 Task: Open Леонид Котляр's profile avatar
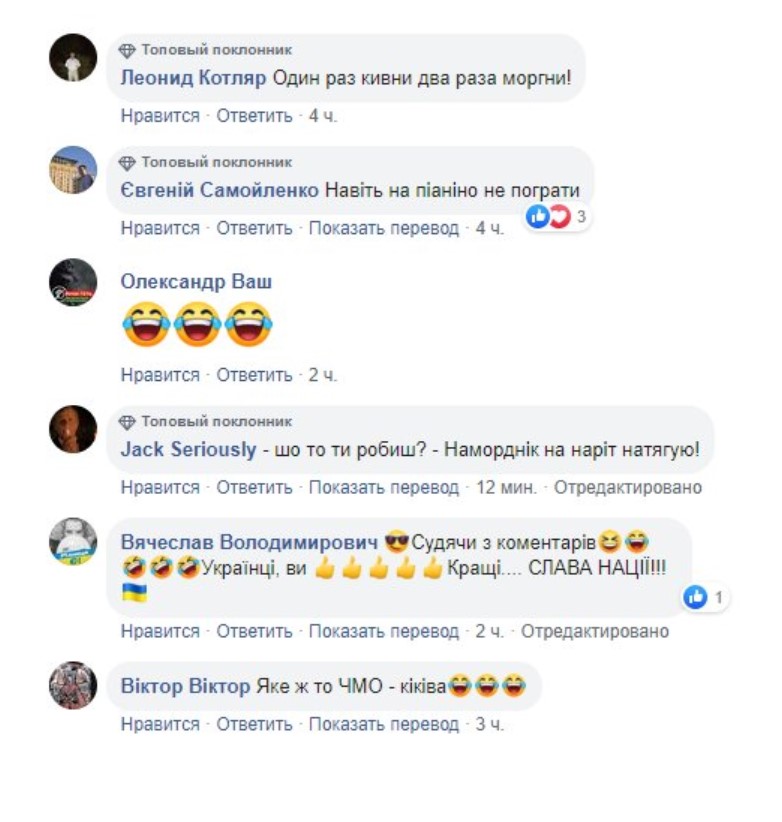pos(73,58)
